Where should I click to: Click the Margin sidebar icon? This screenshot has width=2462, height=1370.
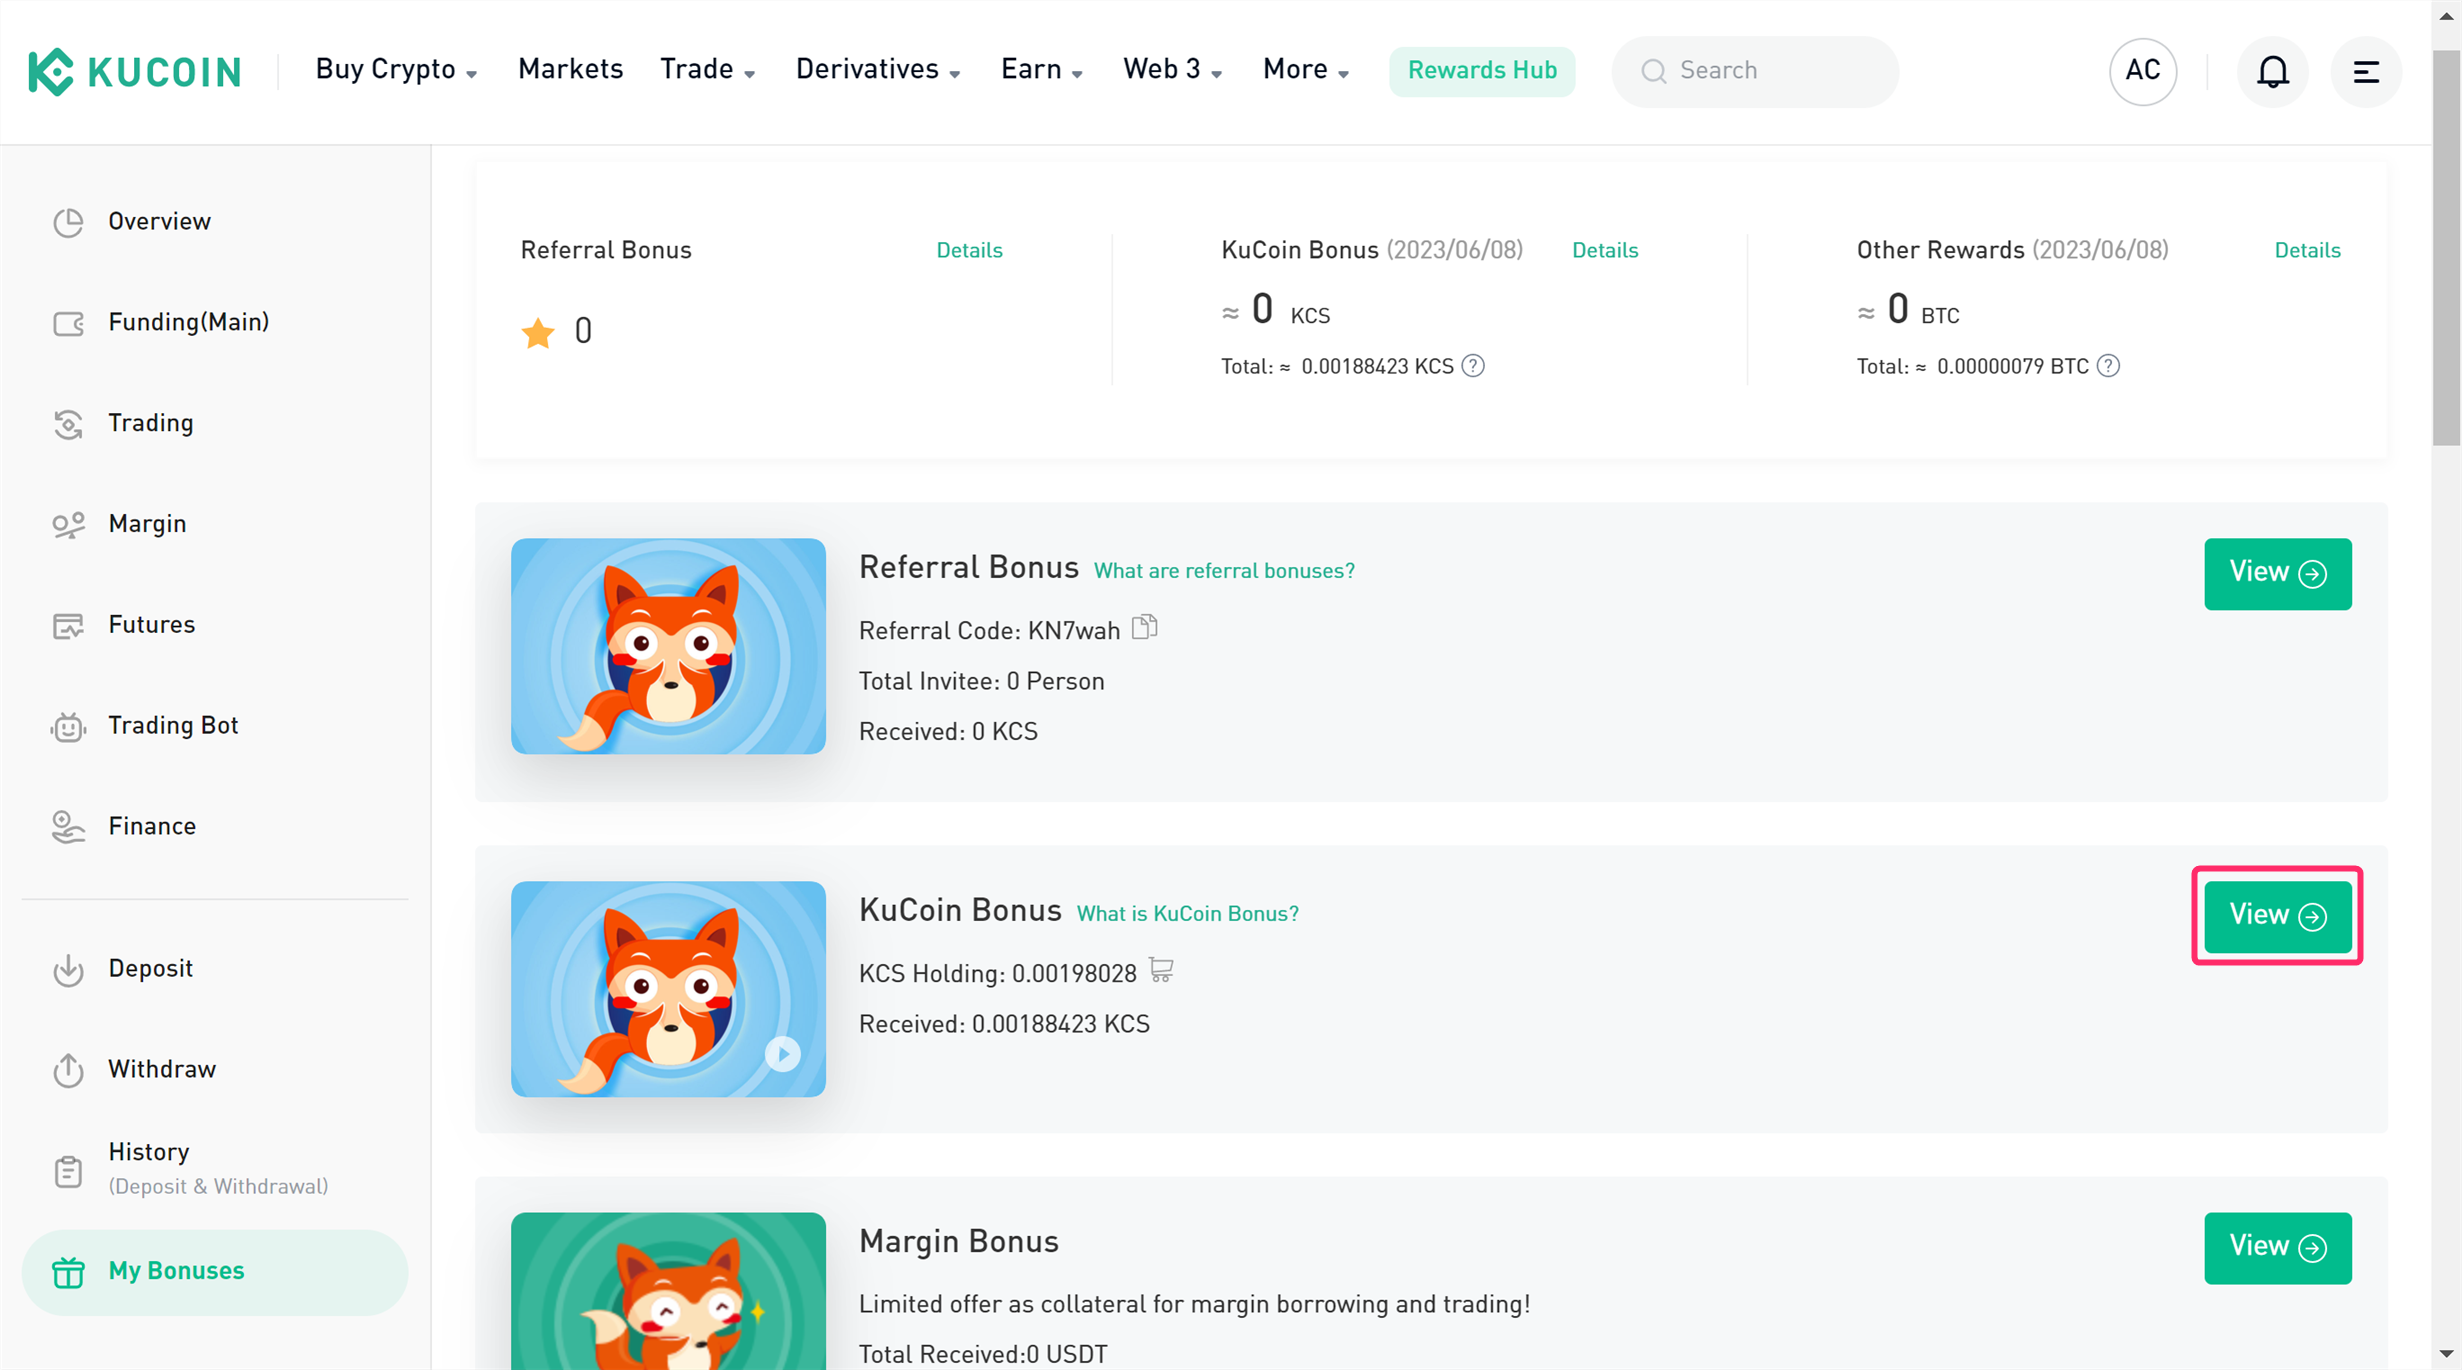(68, 525)
